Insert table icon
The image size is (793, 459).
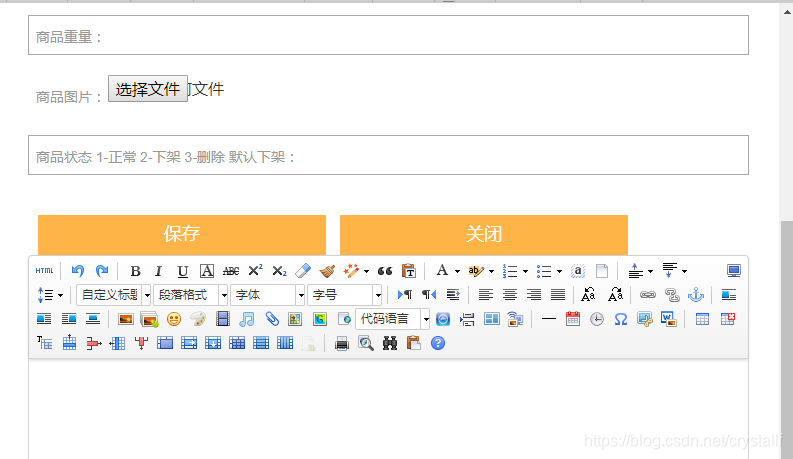(702, 319)
